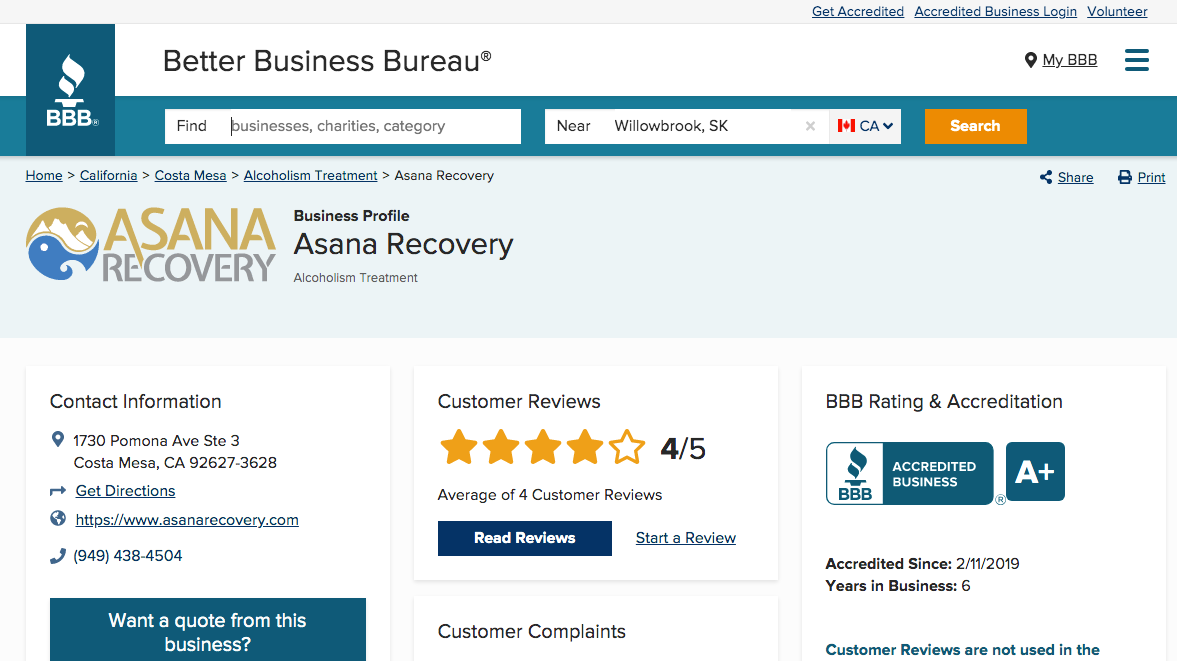Click the Read Reviews button
Image resolution: width=1177 pixels, height=661 pixels.
coord(525,538)
